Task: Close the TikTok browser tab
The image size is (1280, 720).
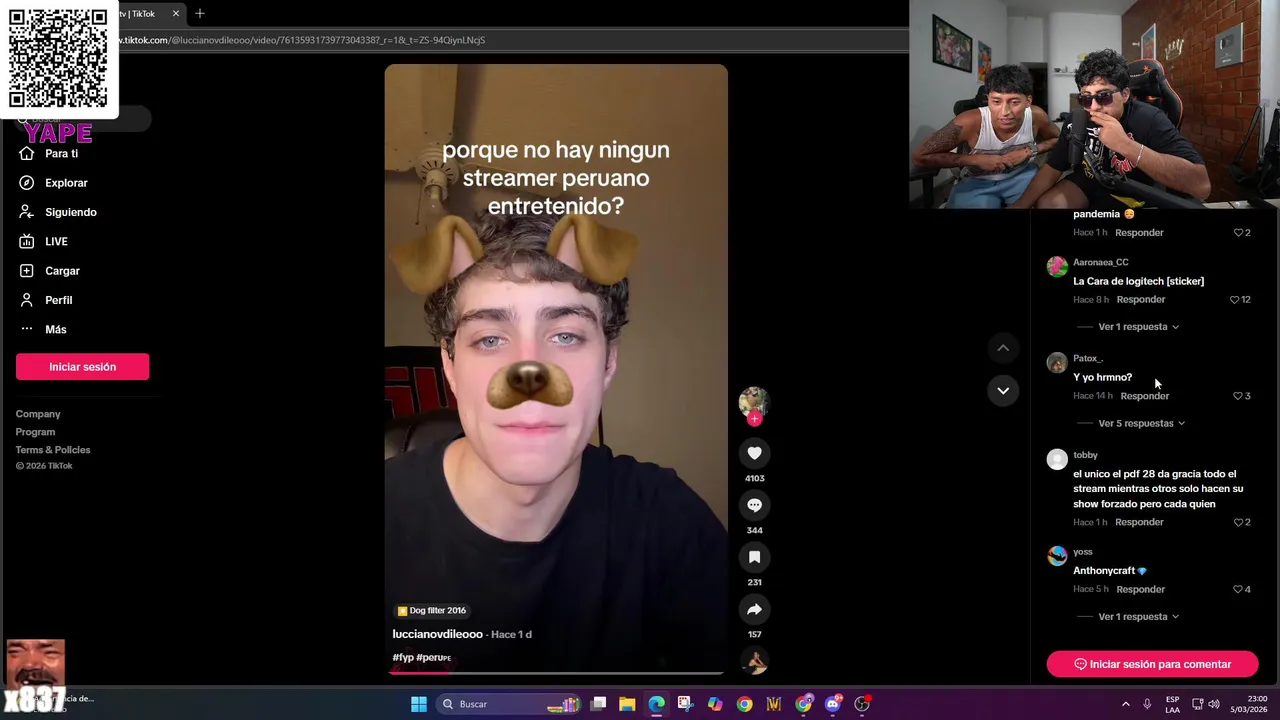Action: click(x=176, y=14)
